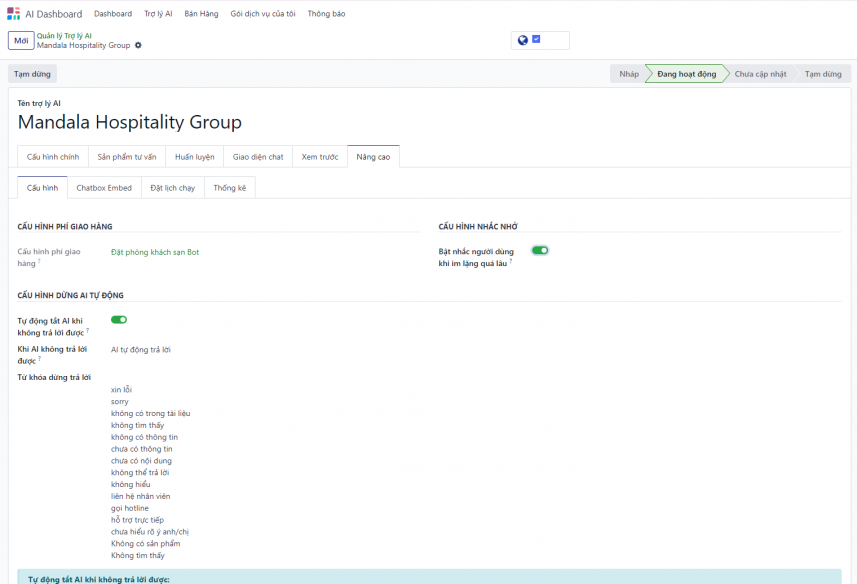
Task: Click help mark next to Cấu hình phí giao hàng field
Action: 39,262
